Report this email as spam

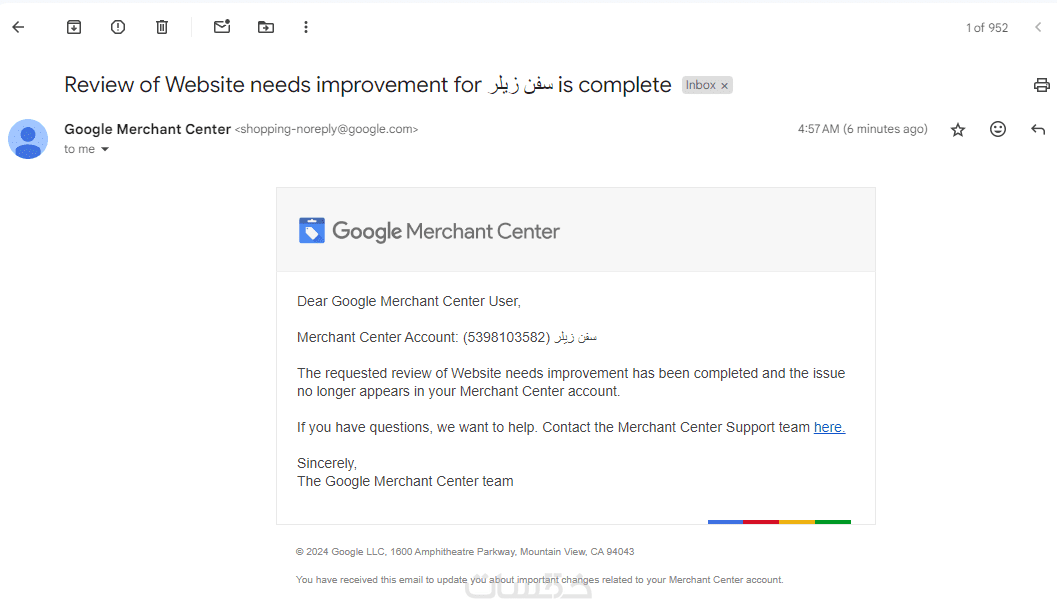point(118,27)
